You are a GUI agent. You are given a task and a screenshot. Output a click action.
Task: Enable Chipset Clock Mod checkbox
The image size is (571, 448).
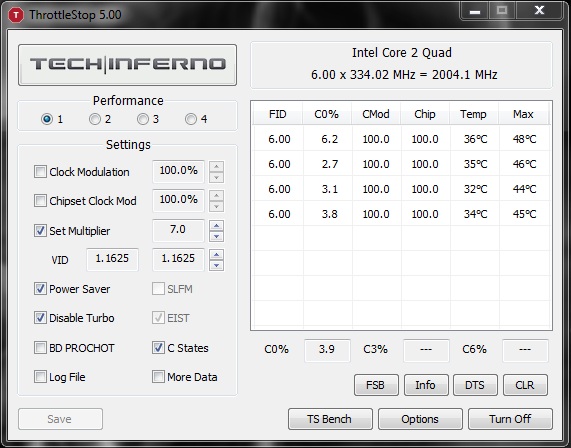click(40, 201)
